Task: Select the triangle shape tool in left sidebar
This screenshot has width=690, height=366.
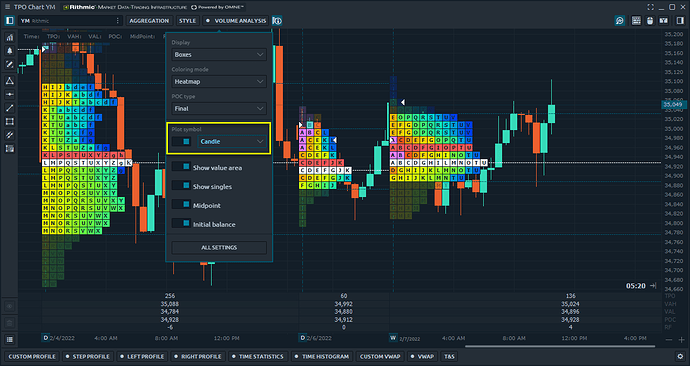Action: [9, 81]
